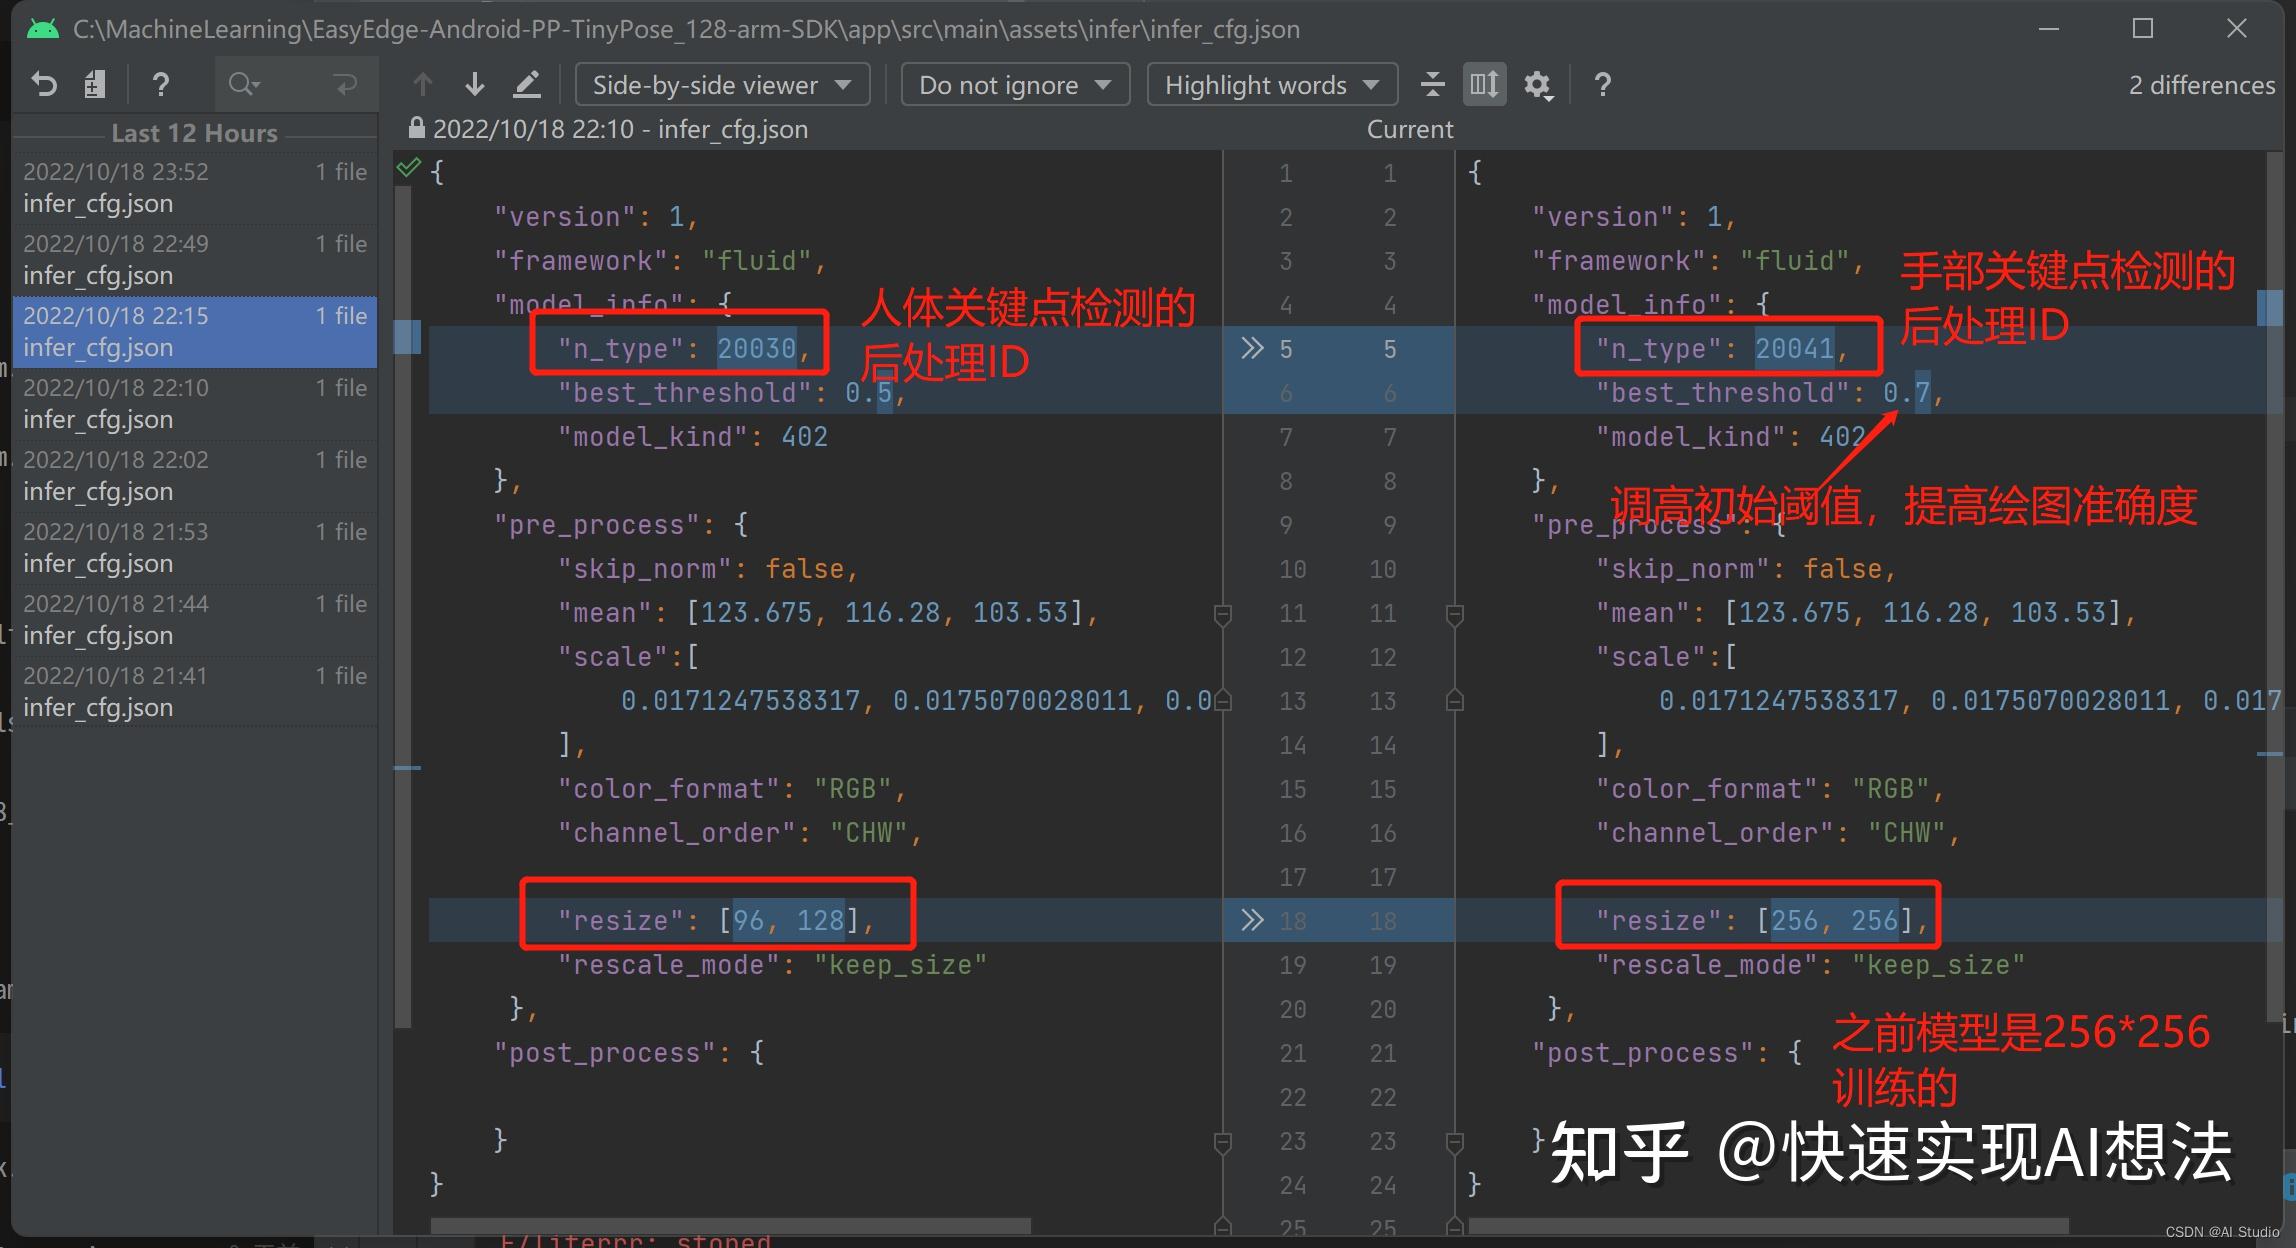Click left pane fold marker at line 13

(1222, 700)
